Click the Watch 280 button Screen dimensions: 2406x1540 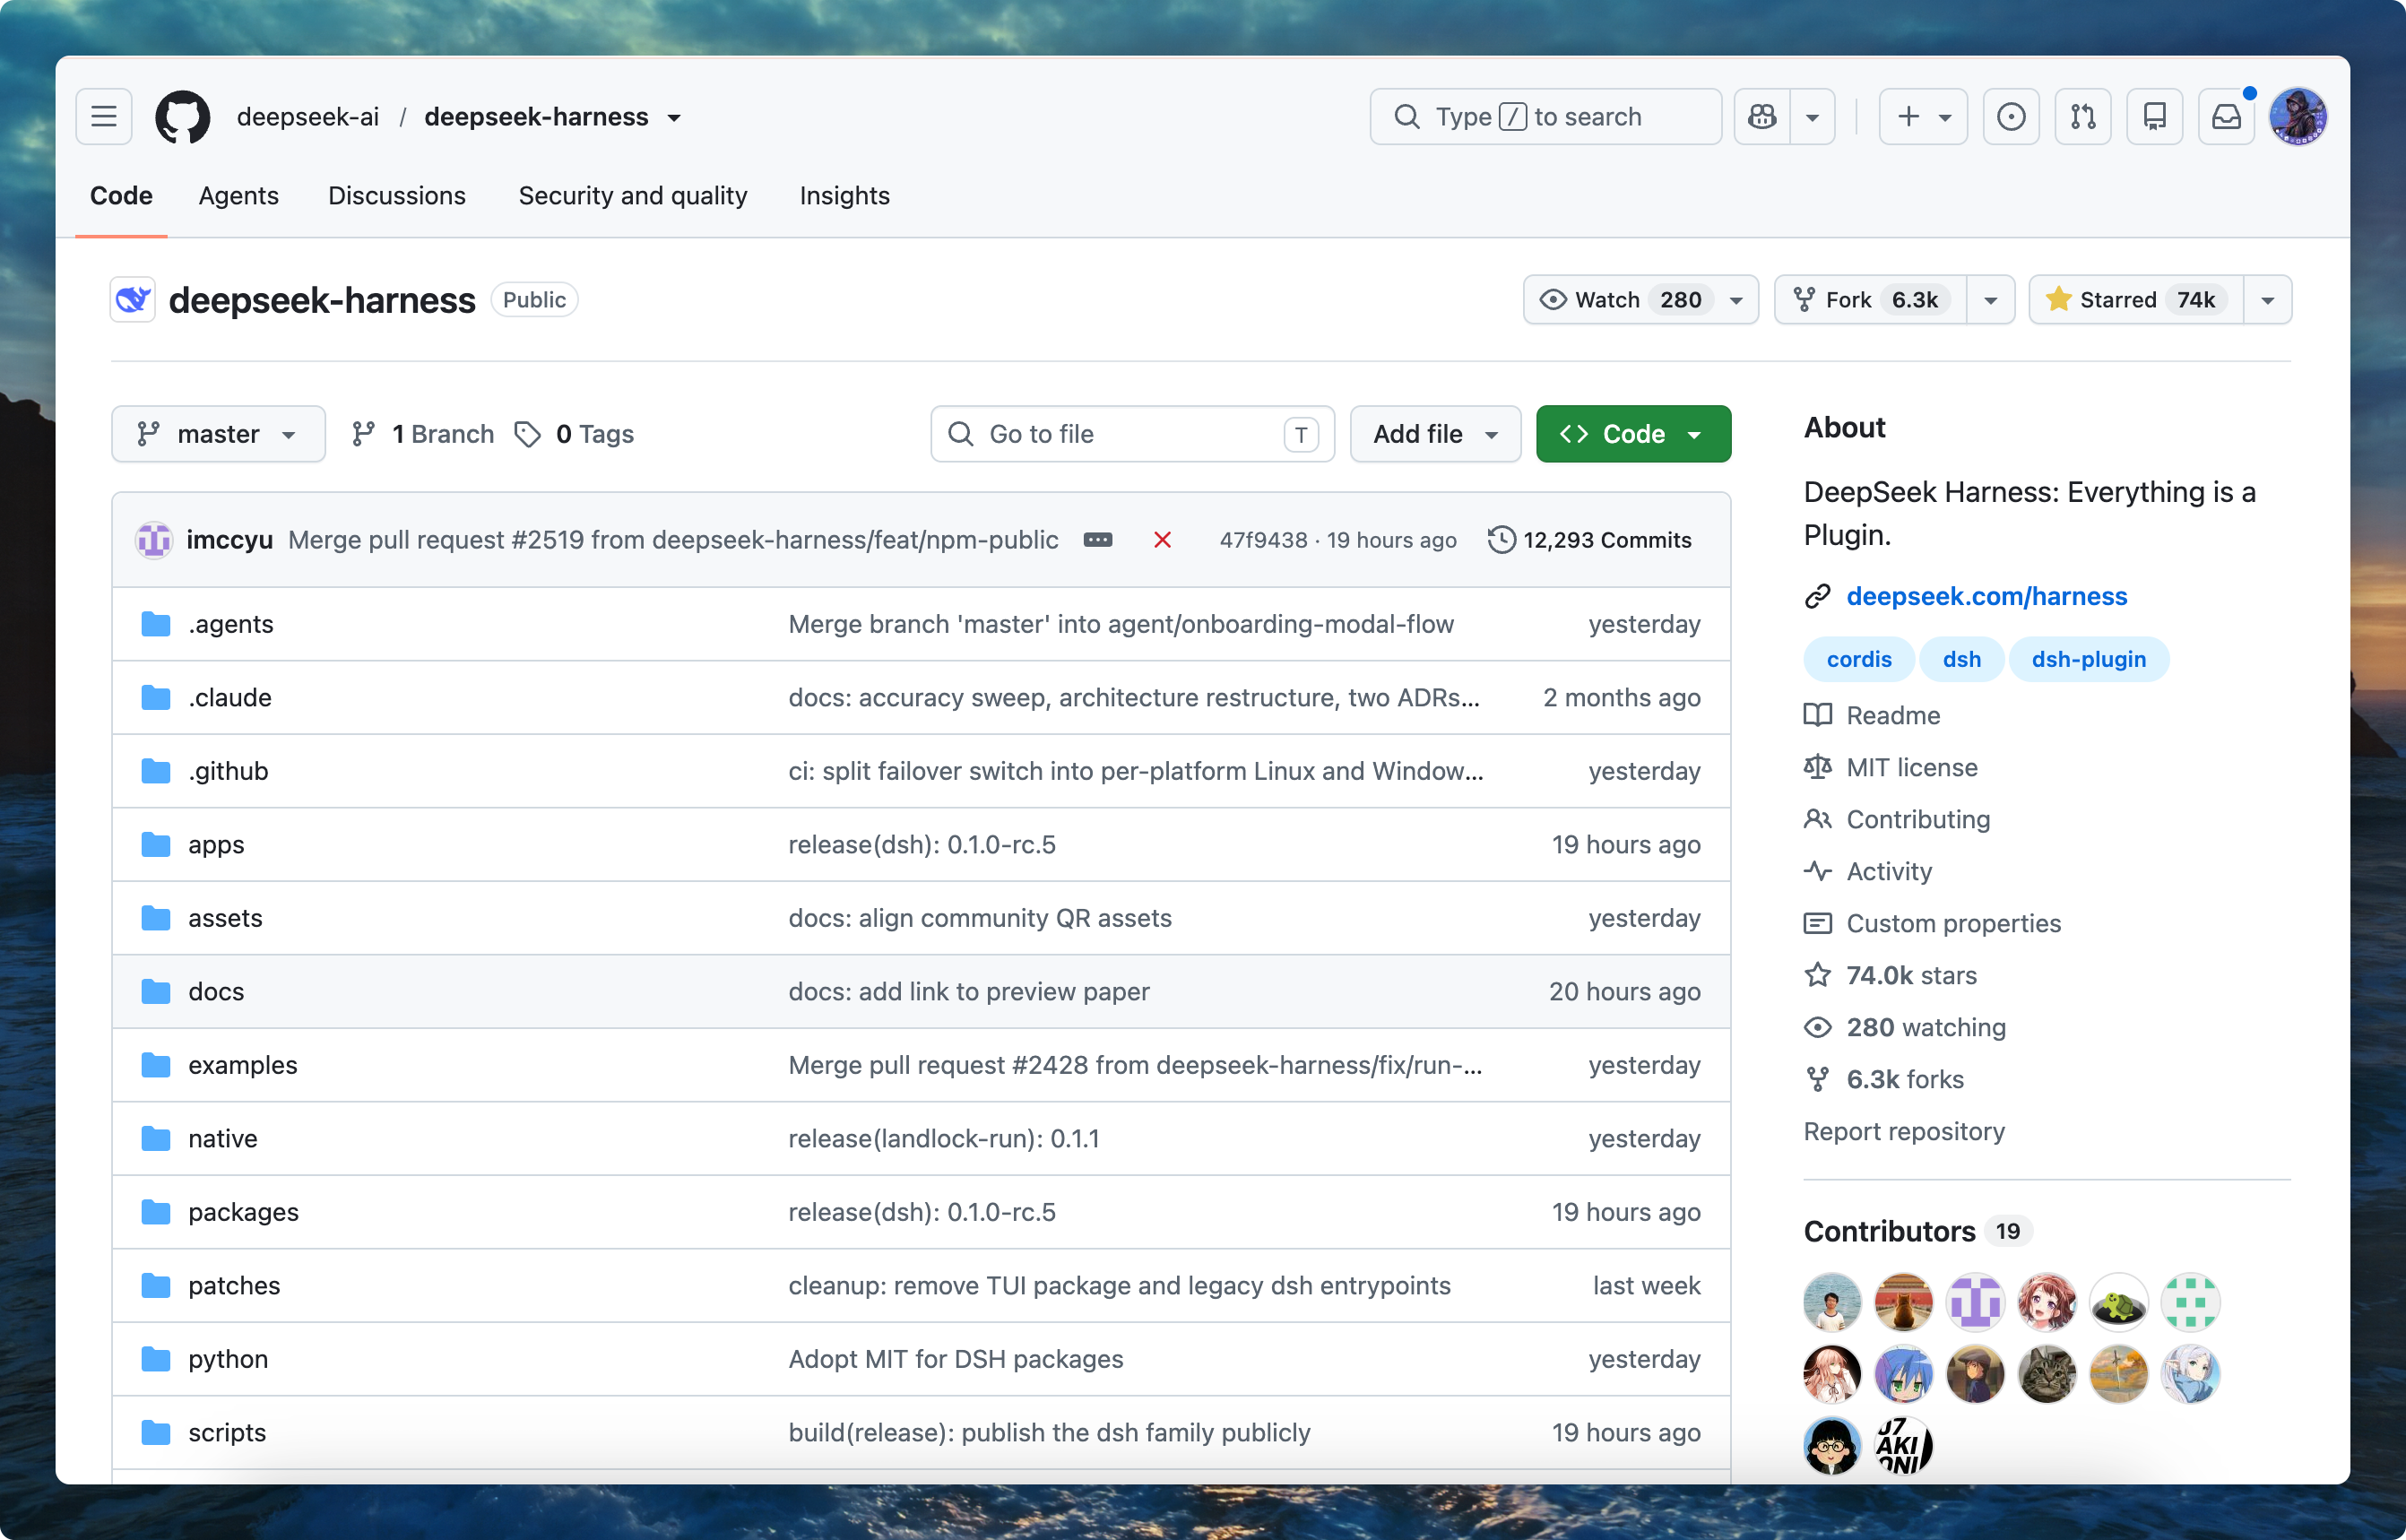(x=1640, y=300)
